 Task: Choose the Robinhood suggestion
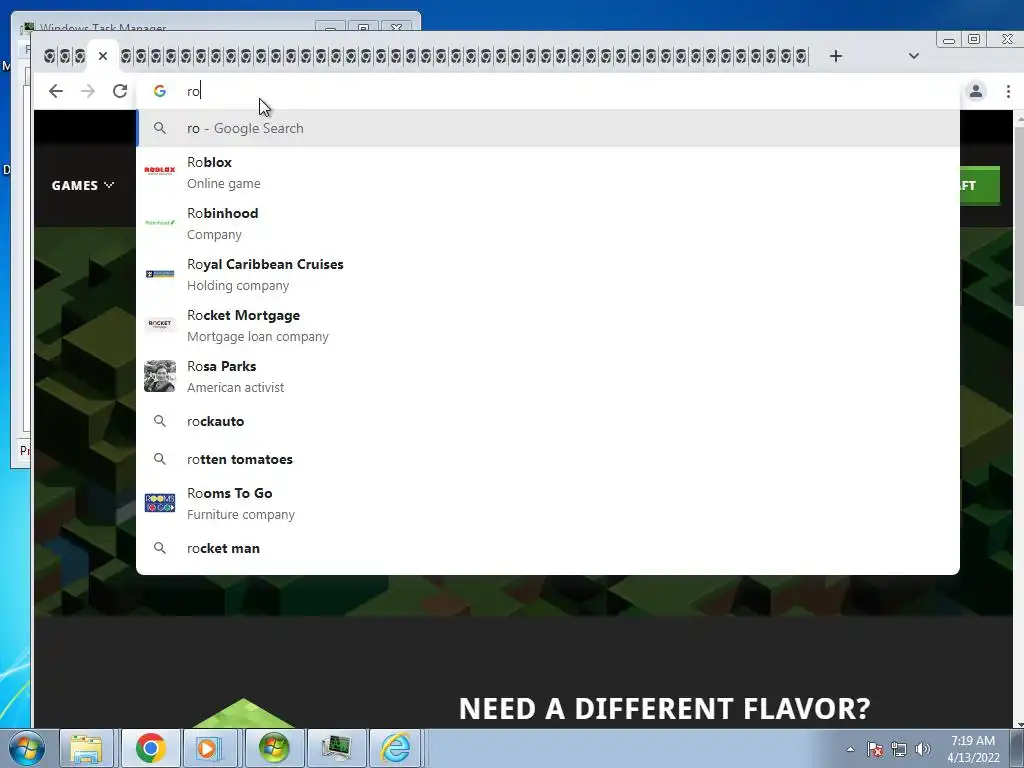click(548, 223)
